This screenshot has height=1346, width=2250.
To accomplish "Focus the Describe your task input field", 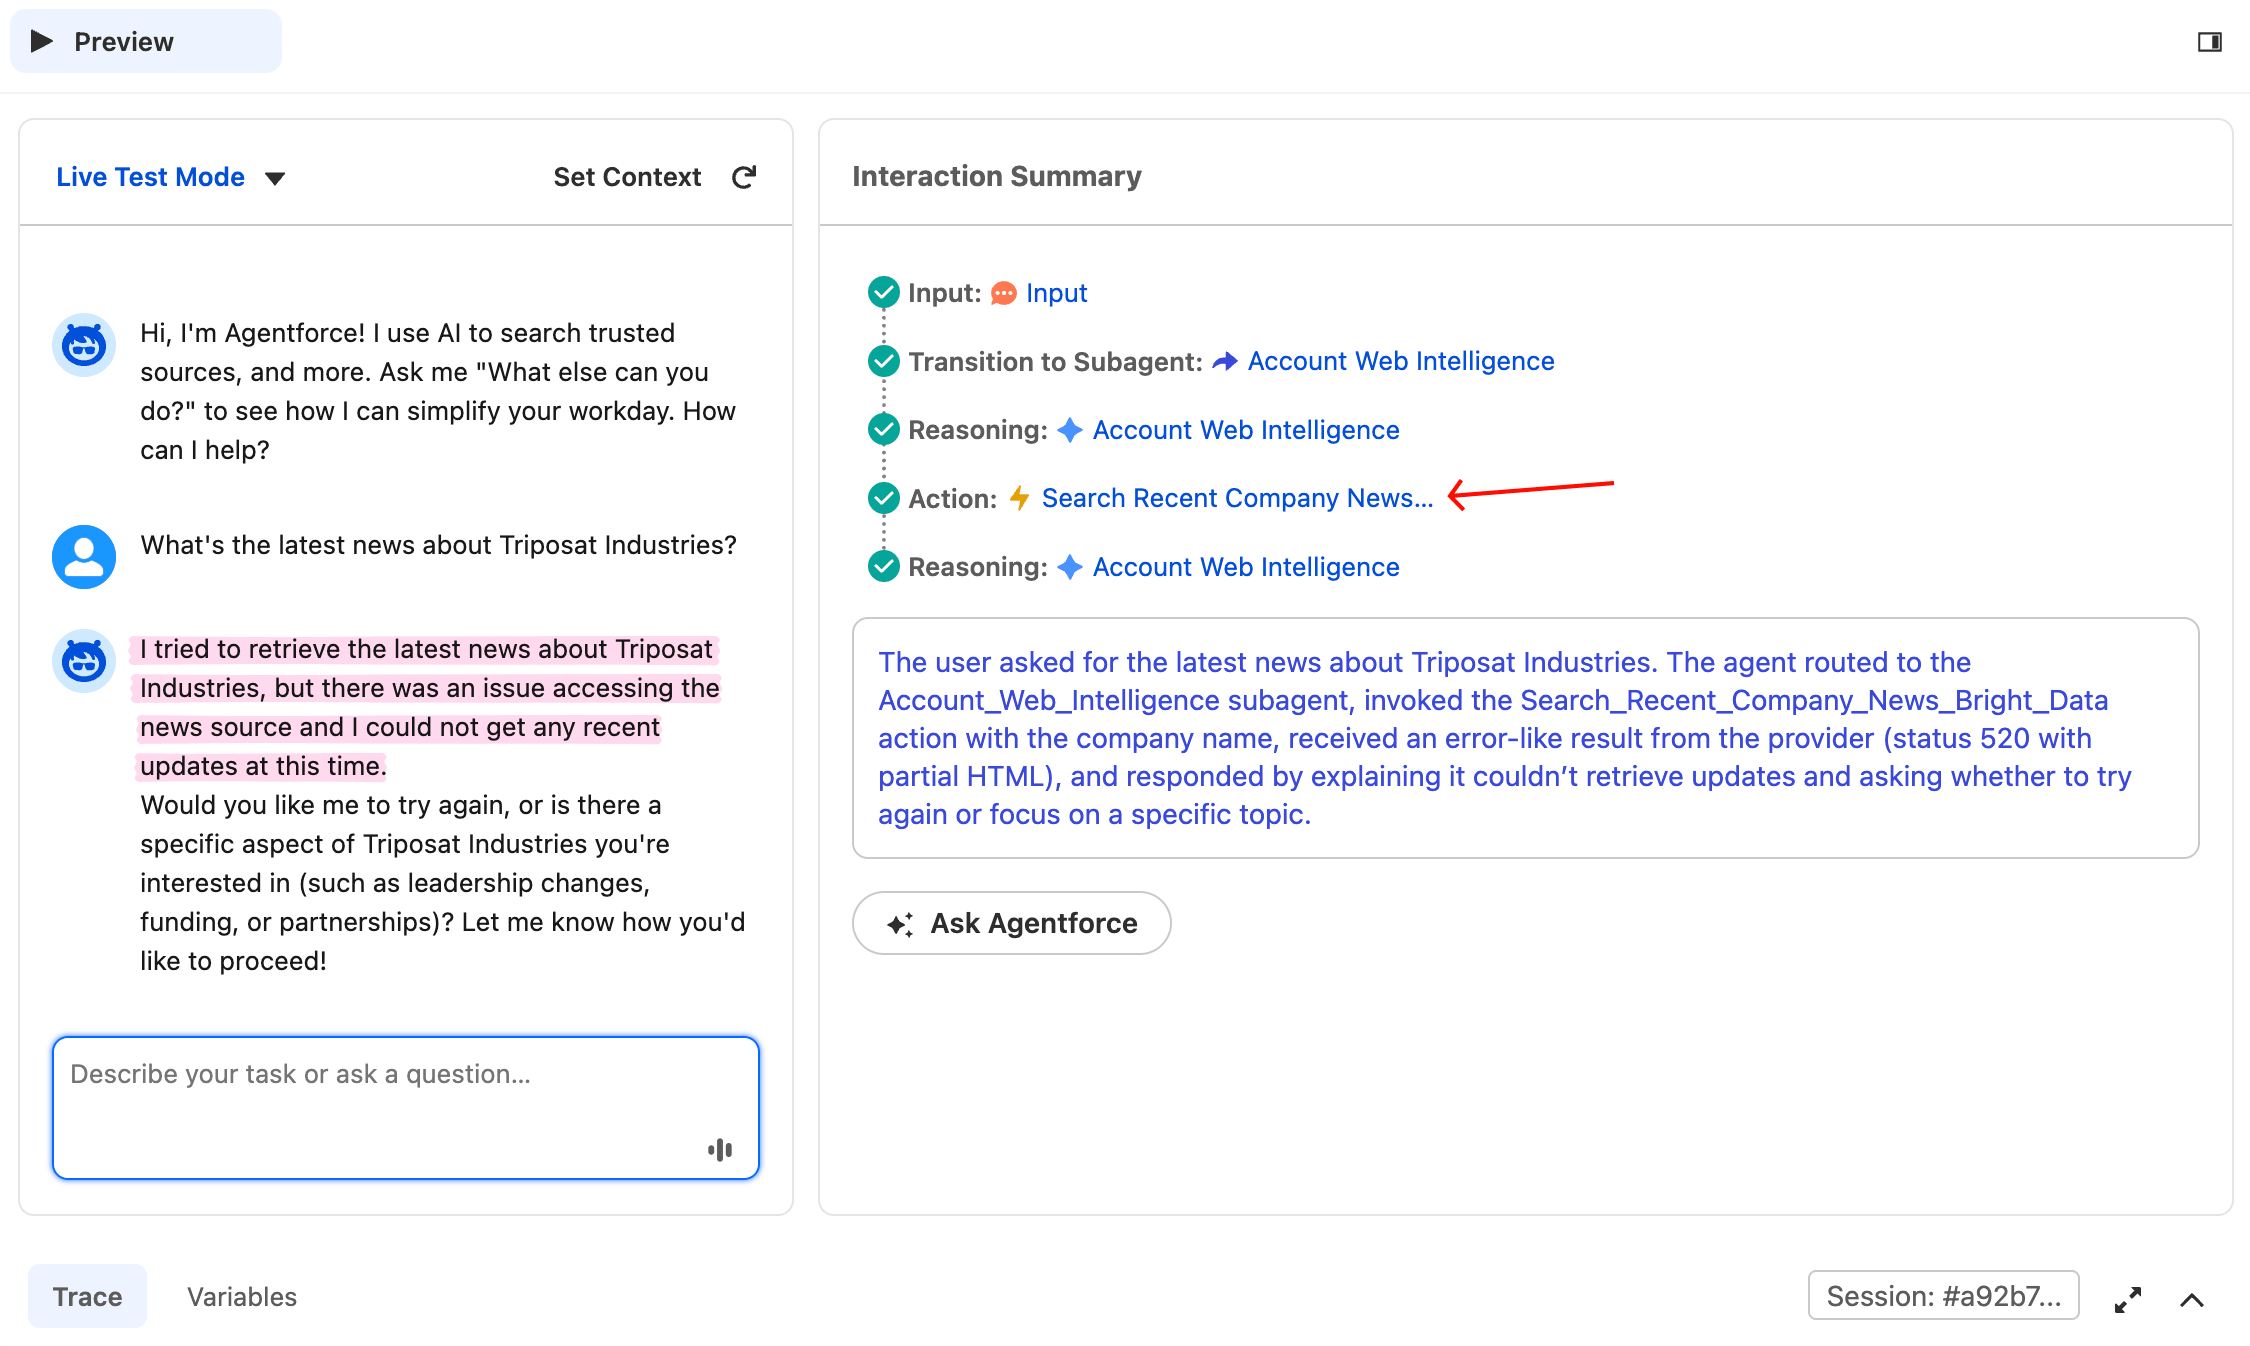I will point(406,1108).
